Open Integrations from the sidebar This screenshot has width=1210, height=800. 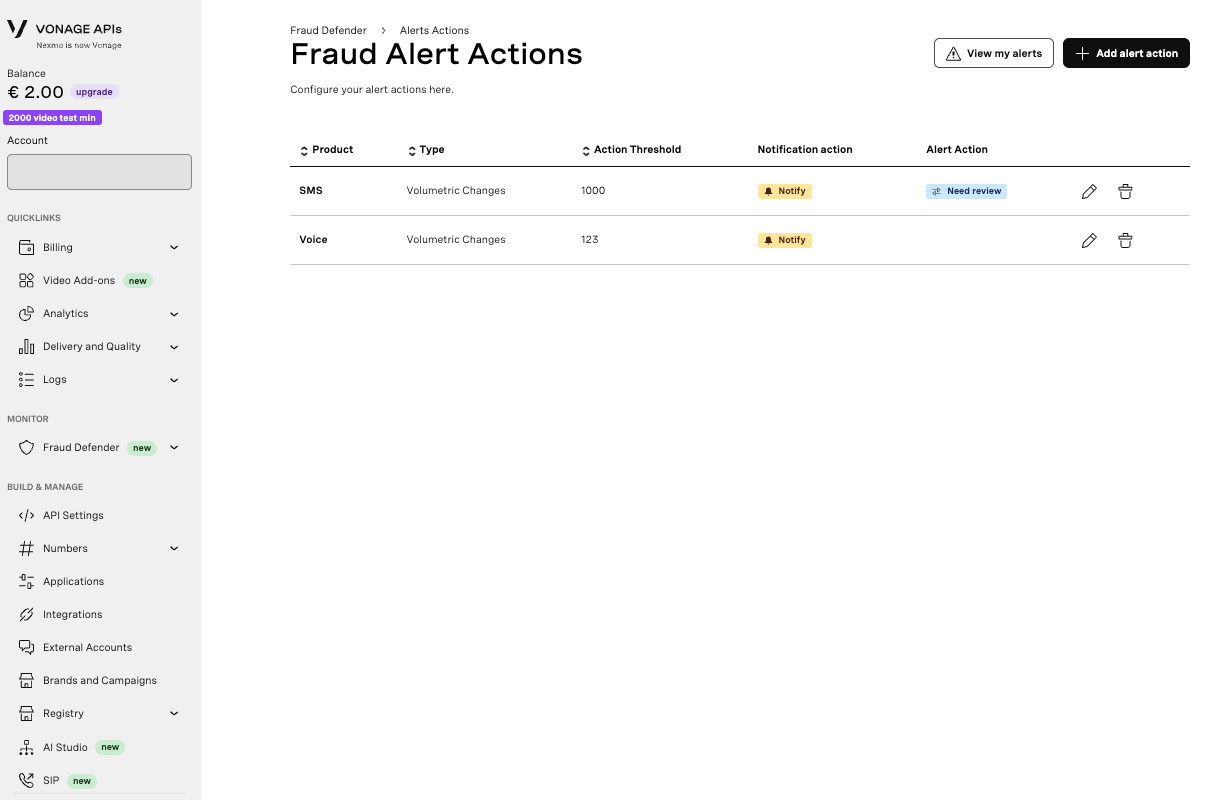pos(26,614)
